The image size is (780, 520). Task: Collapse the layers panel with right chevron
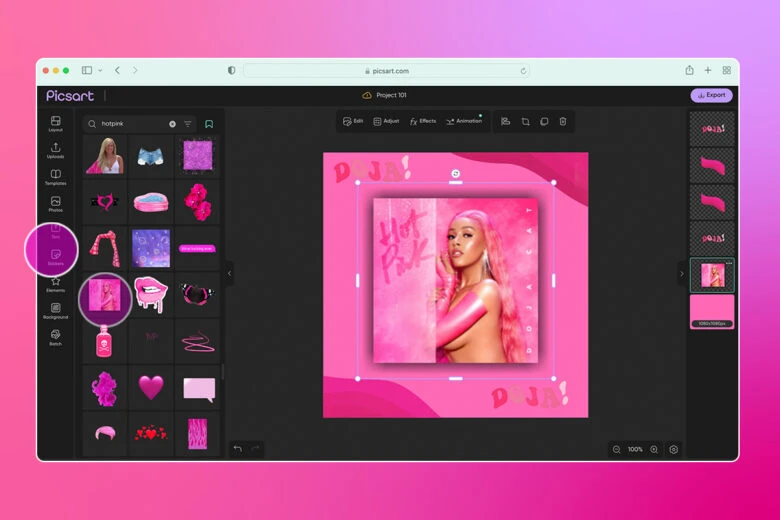point(682,273)
